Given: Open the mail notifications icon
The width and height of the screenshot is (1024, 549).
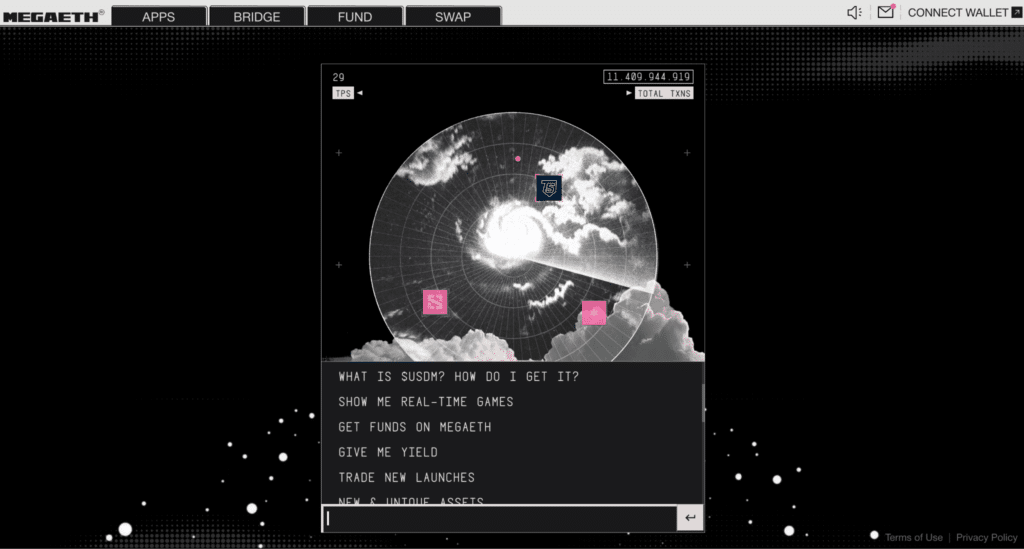Looking at the screenshot, I should [x=886, y=12].
